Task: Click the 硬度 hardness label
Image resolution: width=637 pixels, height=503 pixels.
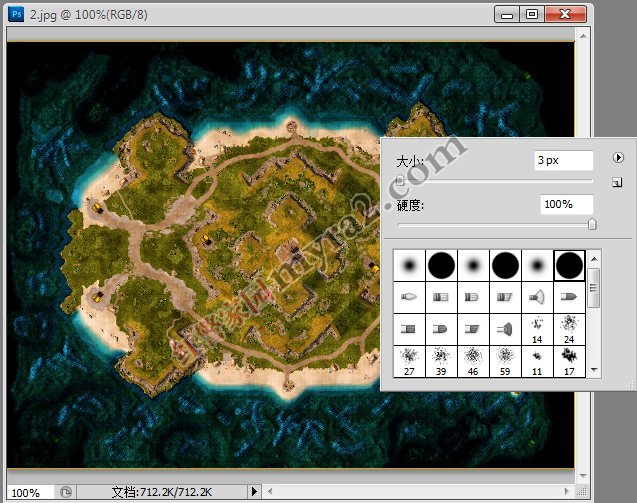Action: (410, 206)
